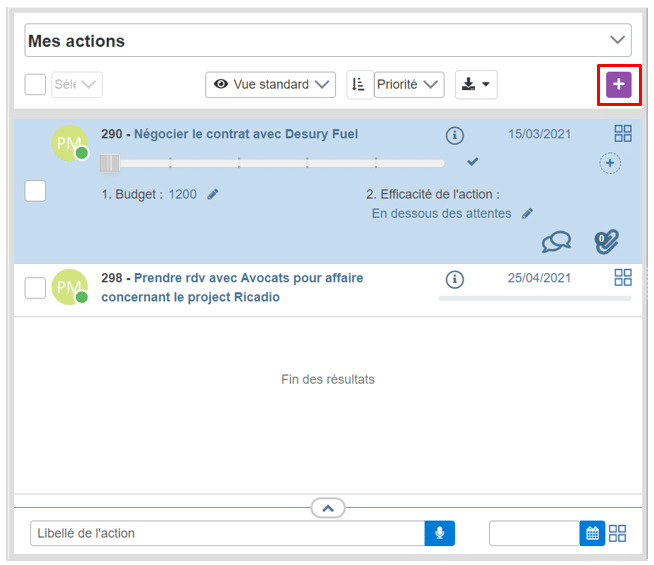Screen dimensions: 654x565
Task: Check the box for action 298
Action: point(35,288)
